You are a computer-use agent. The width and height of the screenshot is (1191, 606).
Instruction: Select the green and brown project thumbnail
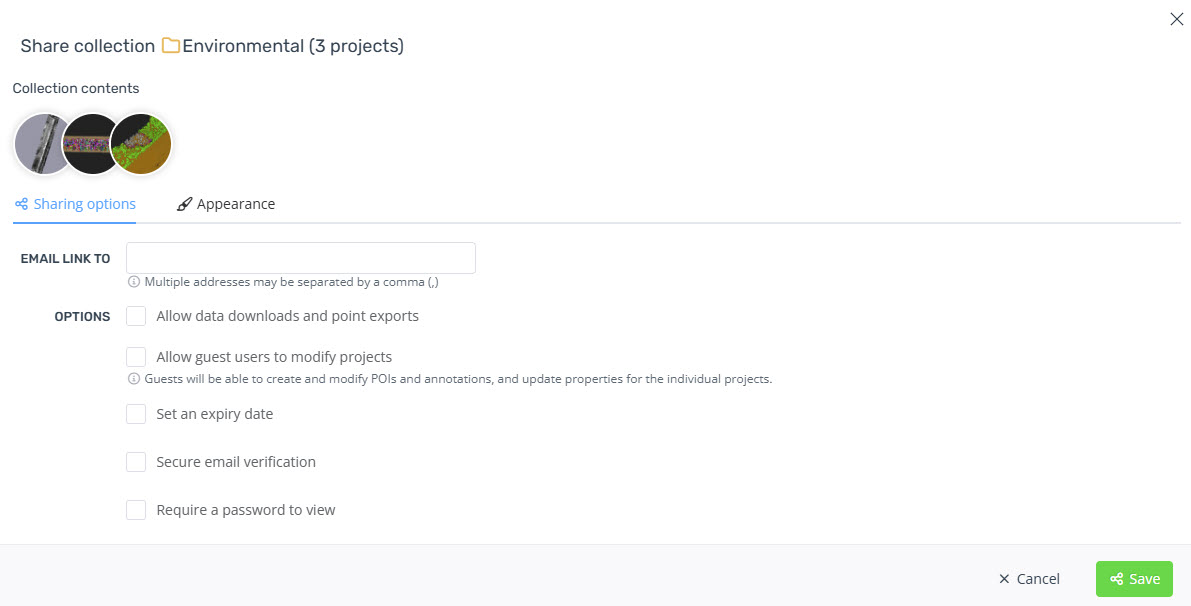[141, 144]
